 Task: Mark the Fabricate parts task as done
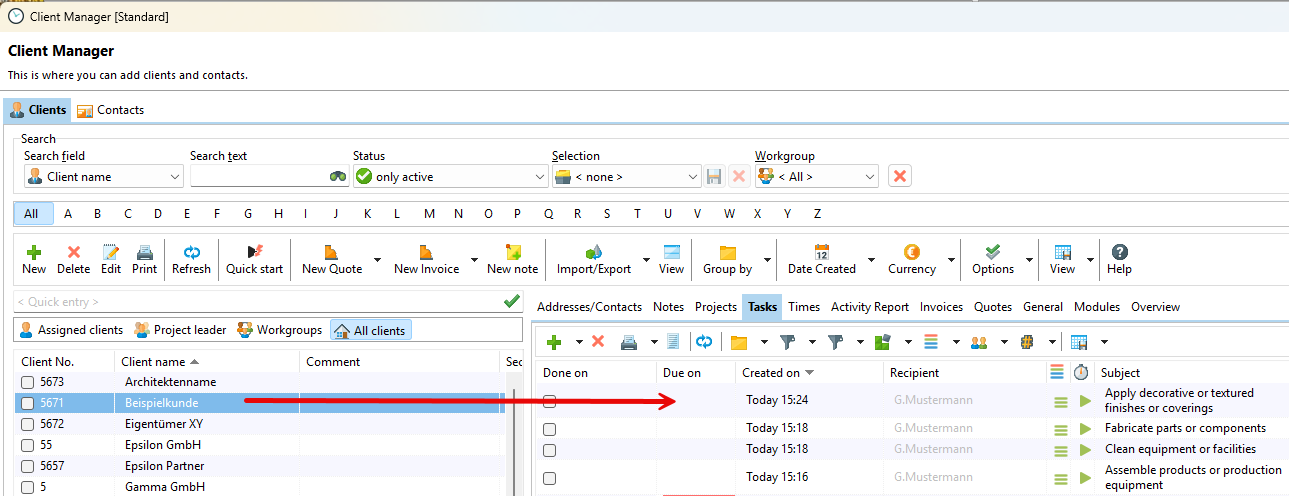pyautogui.click(x=549, y=429)
